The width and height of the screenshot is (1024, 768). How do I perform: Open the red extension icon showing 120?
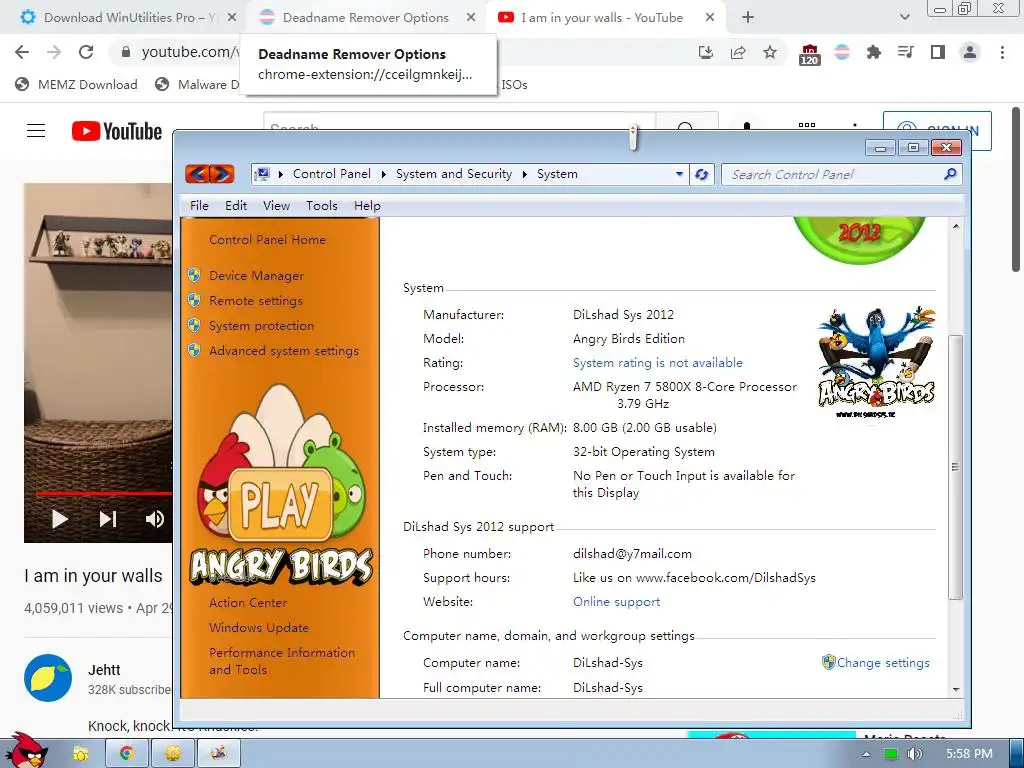[809, 54]
